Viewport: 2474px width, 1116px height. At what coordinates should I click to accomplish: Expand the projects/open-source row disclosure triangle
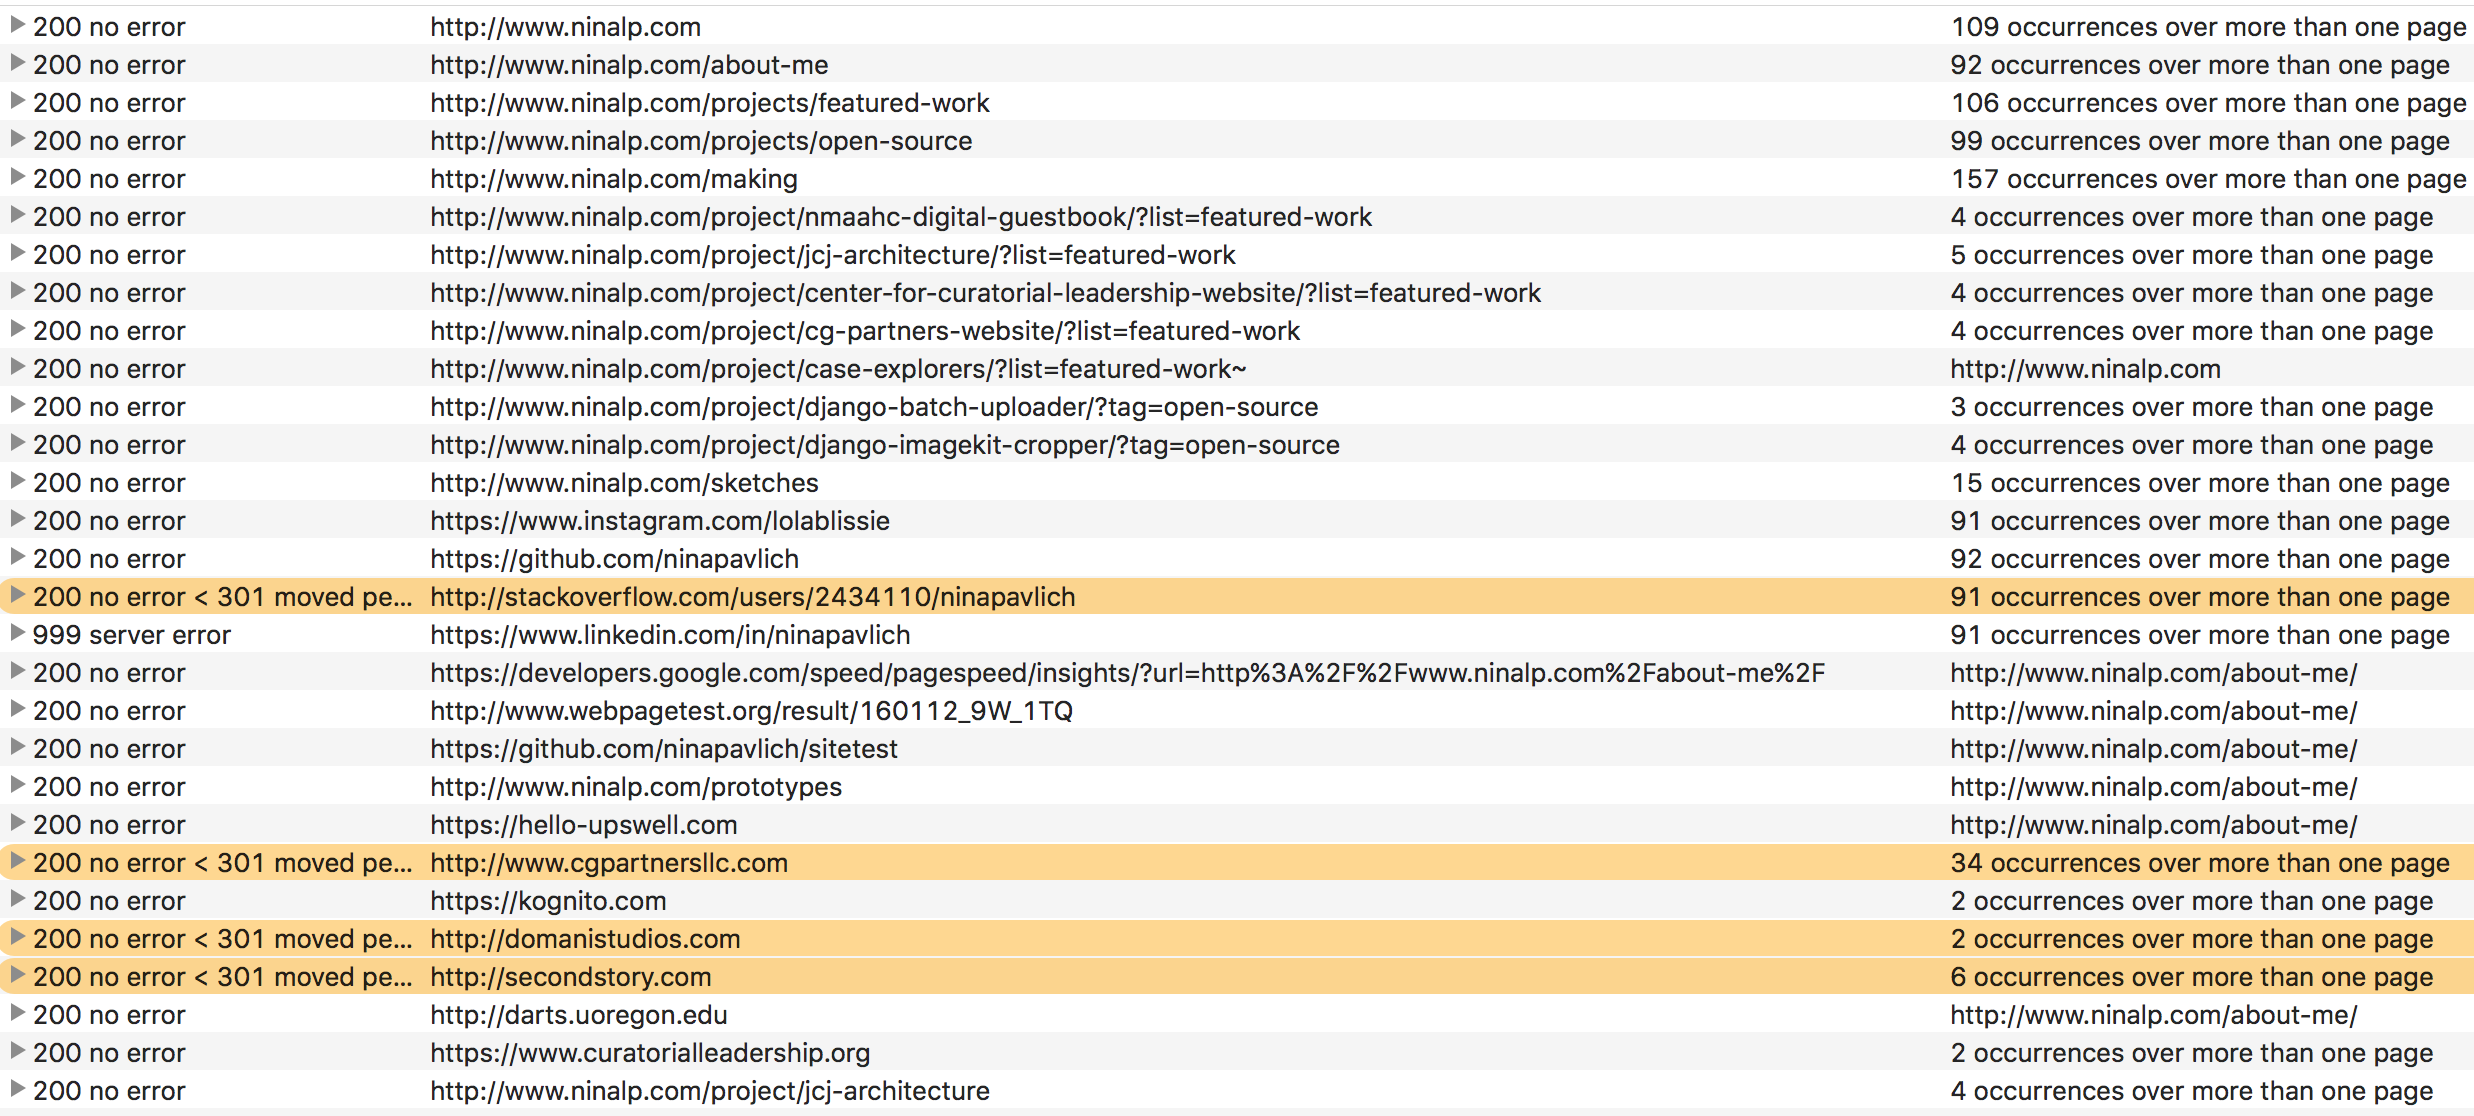[x=17, y=139]
